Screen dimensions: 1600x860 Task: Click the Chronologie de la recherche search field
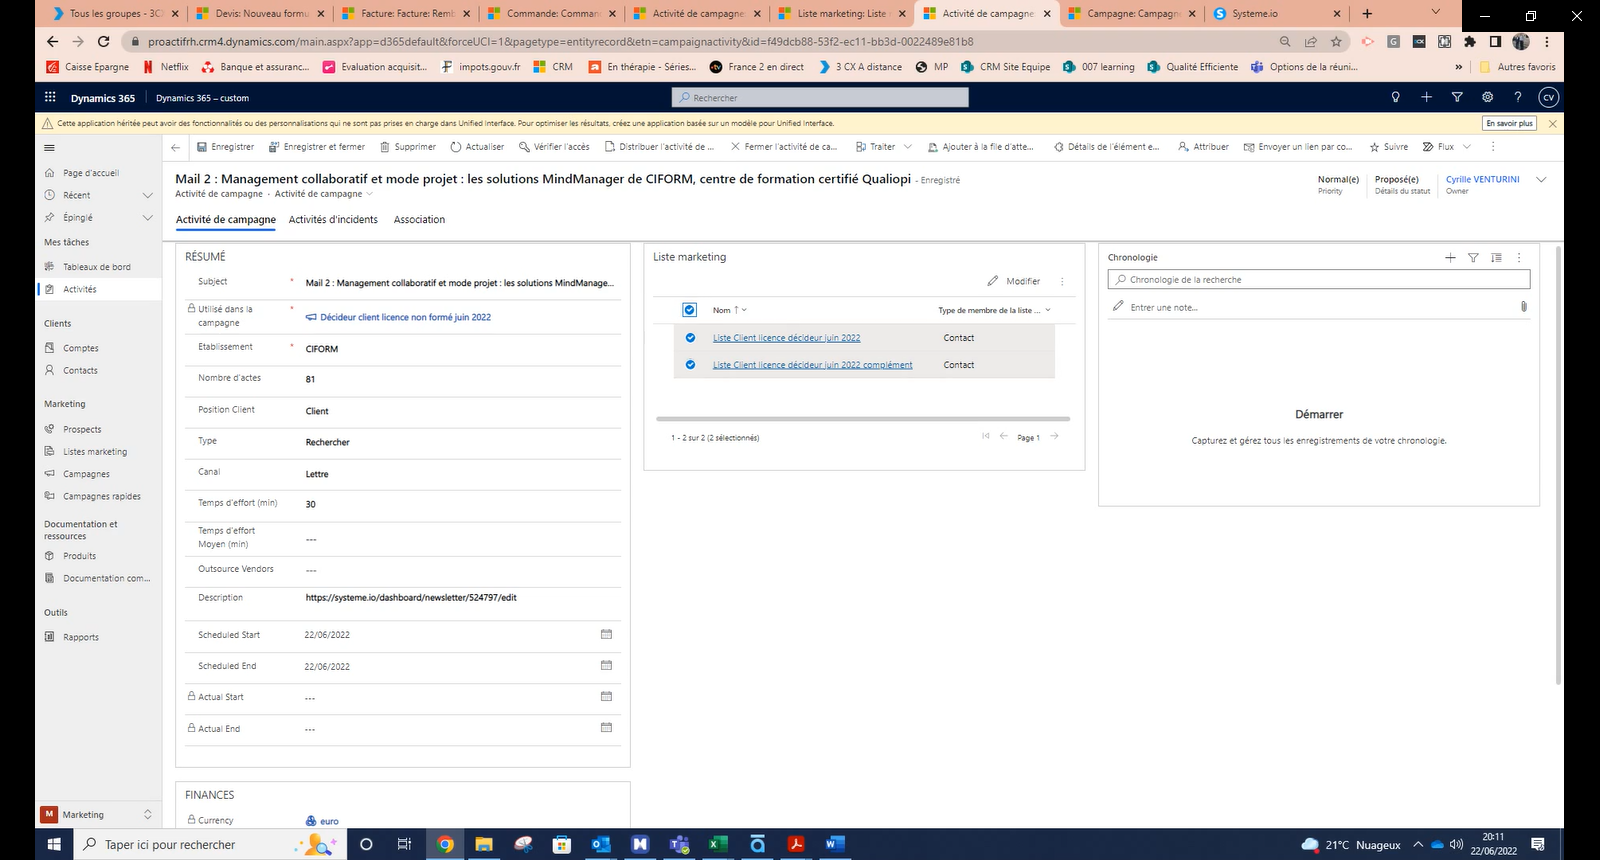[1318, 280]
